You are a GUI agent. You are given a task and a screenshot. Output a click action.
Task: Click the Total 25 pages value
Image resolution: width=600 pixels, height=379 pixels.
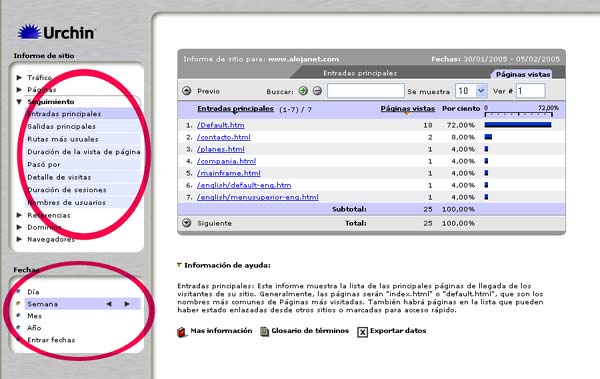(428, 223)
